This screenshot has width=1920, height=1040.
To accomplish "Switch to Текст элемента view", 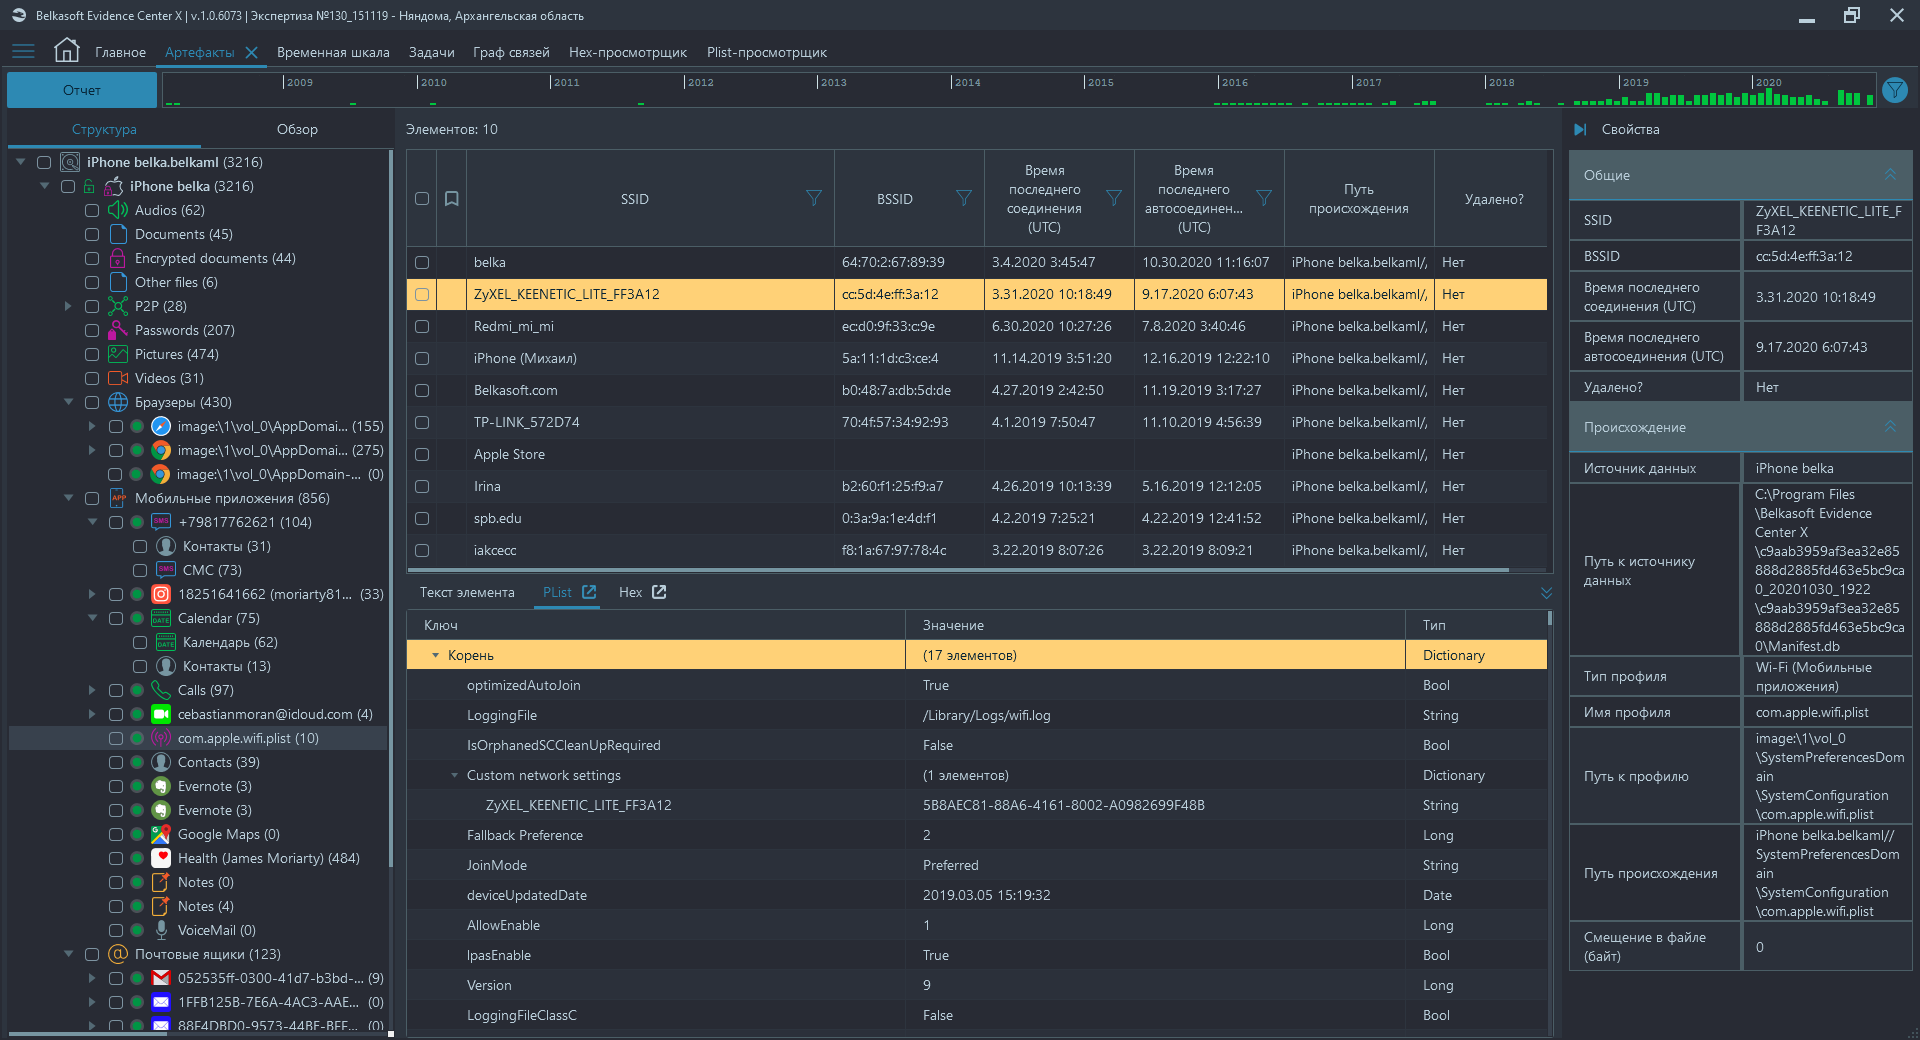I will point(467,592).
